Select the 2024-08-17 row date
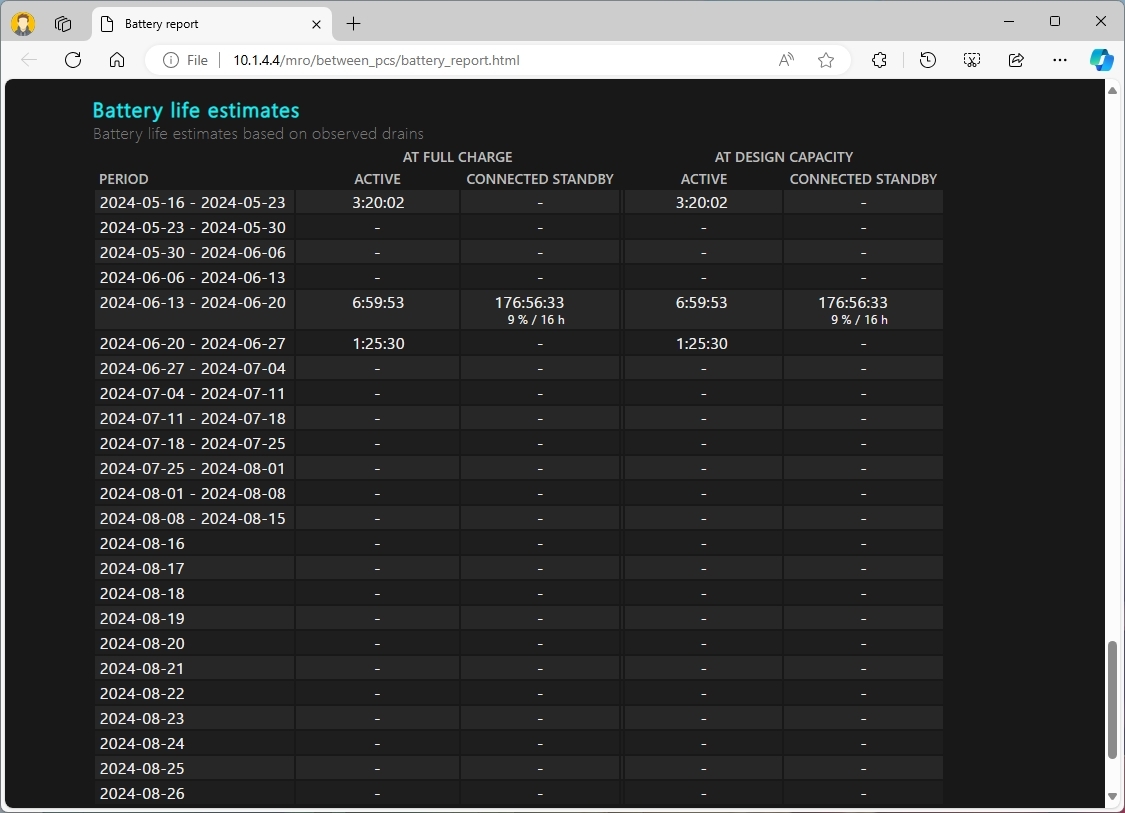Screen dimensions: 1125x813 pyautogui.click(x=142, y=568)
